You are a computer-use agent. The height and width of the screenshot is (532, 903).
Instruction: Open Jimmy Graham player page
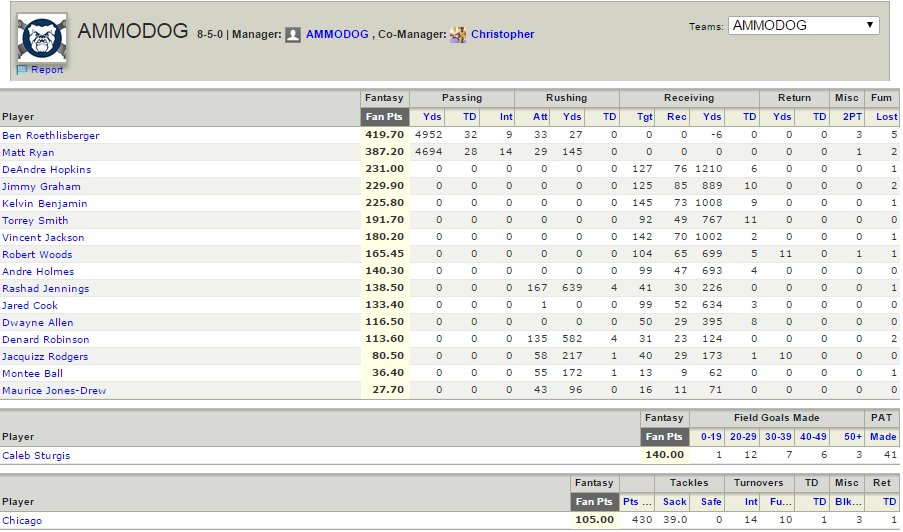[41, 187]
